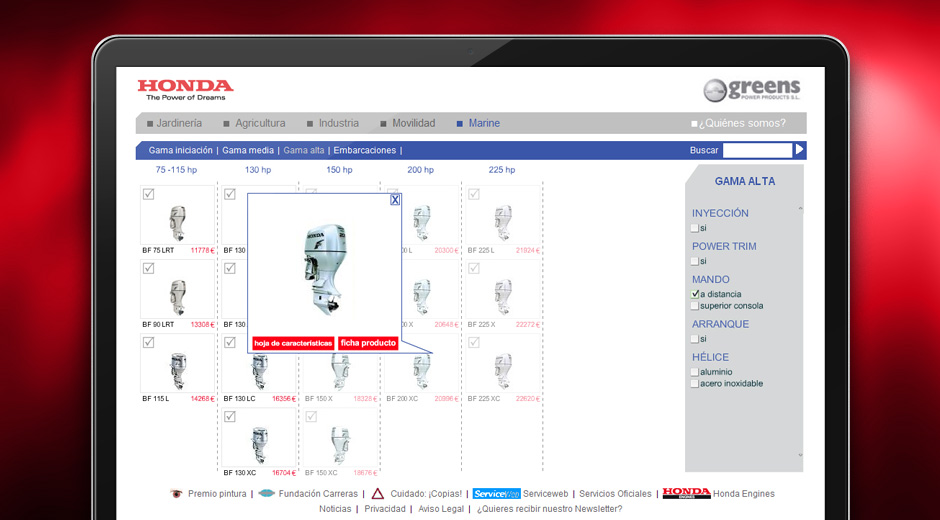Click the 150 hp column heading
Screen dimensions: 940x520
pos(339,170)
